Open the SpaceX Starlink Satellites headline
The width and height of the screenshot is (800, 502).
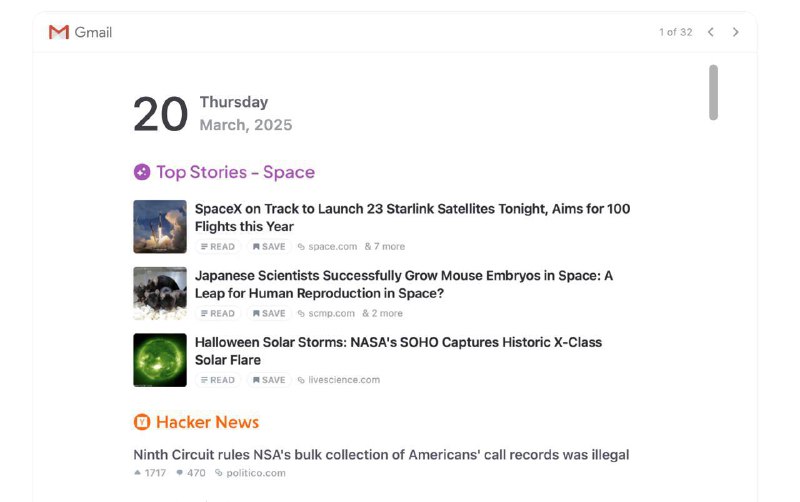[412, 217]
